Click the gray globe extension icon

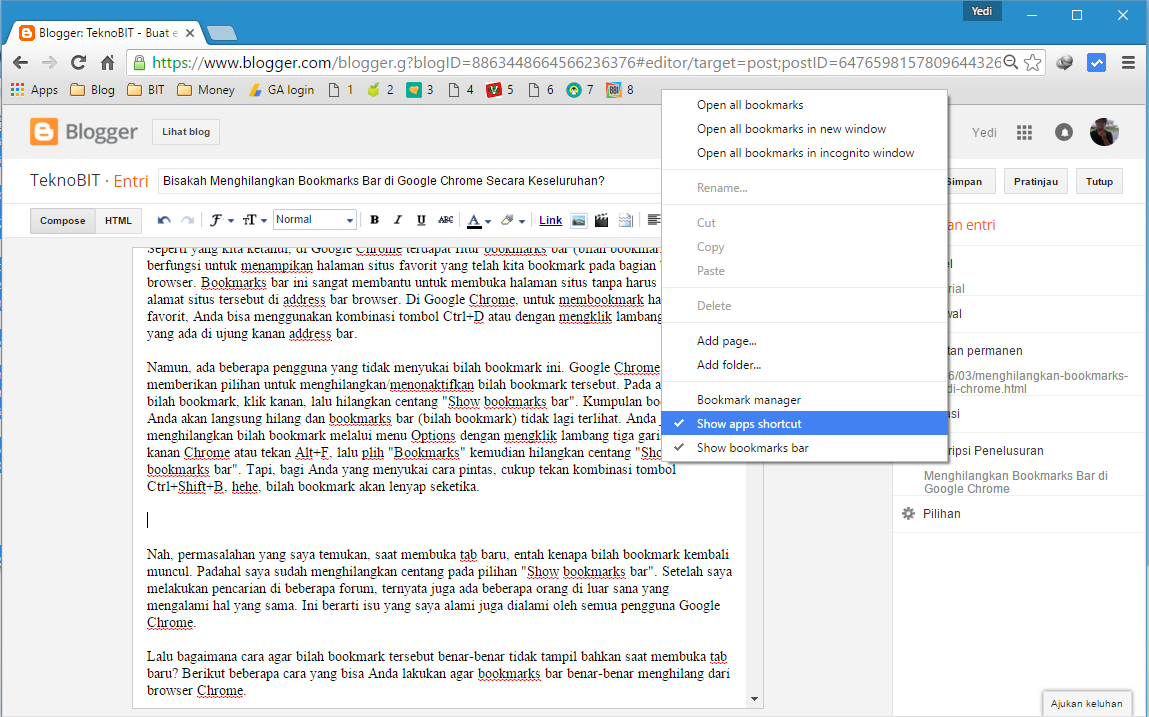pos(1065,62)
